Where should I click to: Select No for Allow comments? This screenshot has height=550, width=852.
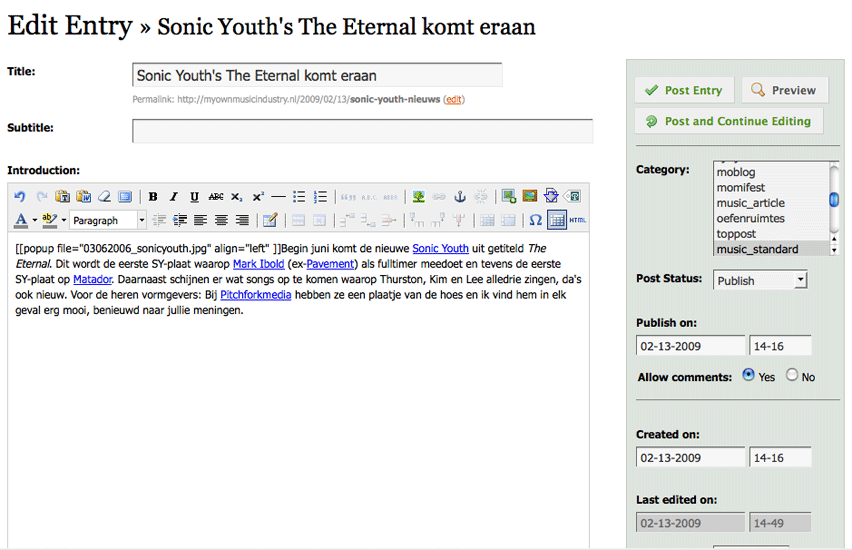click(x=792, y=375)
